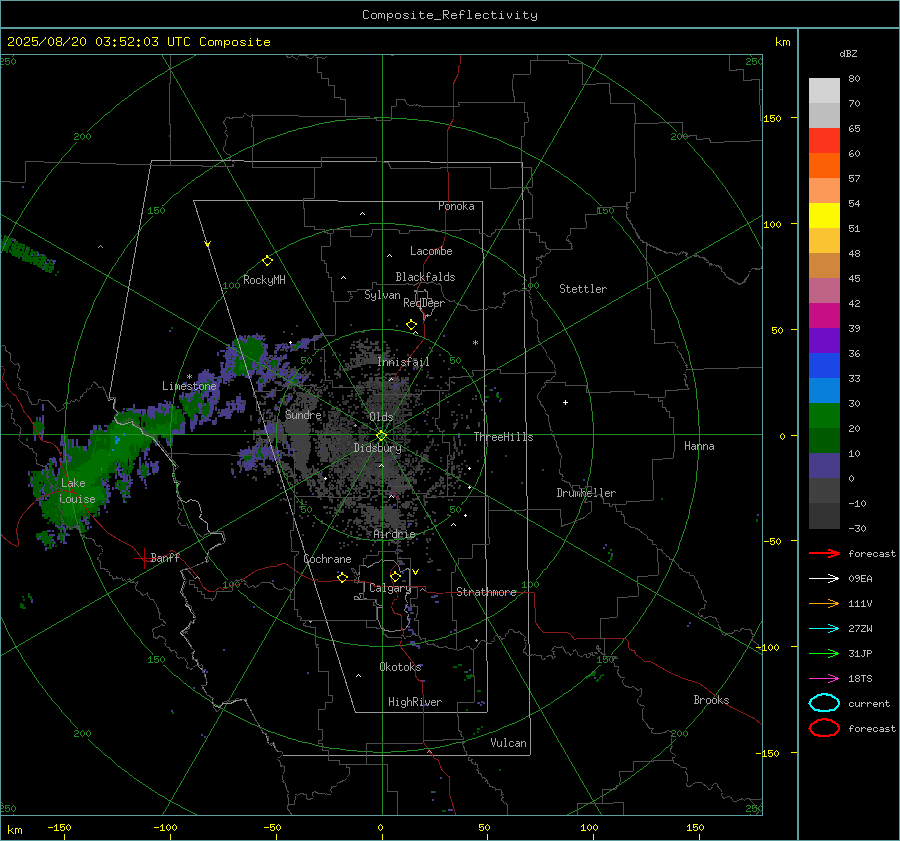The width and height of the screenshot is (900, 841).
Task: Click the orange 111V arrow legend icon
Action: pos(824,603)
